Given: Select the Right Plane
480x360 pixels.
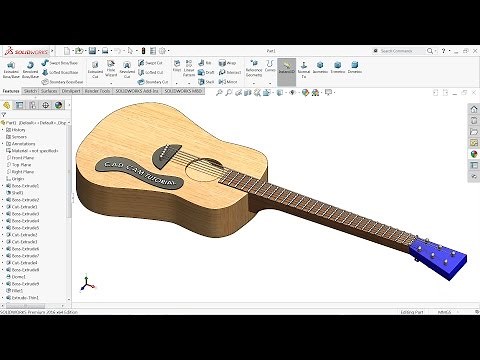Looking at the screenshot, I should tap(20, 172).
